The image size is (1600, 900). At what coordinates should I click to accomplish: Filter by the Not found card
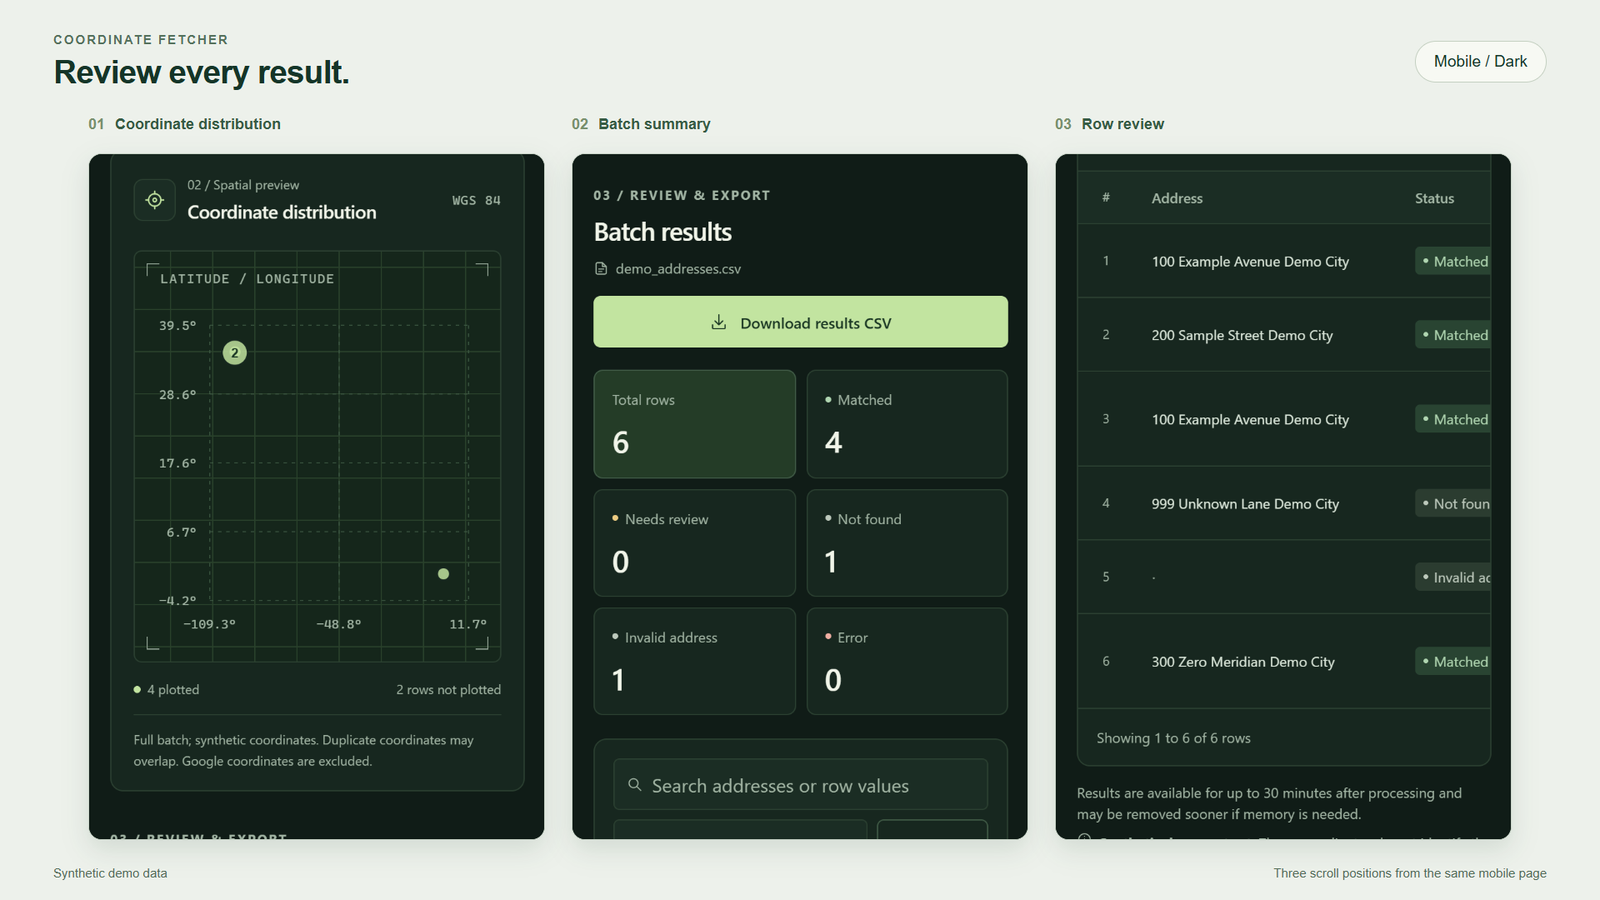907,543
